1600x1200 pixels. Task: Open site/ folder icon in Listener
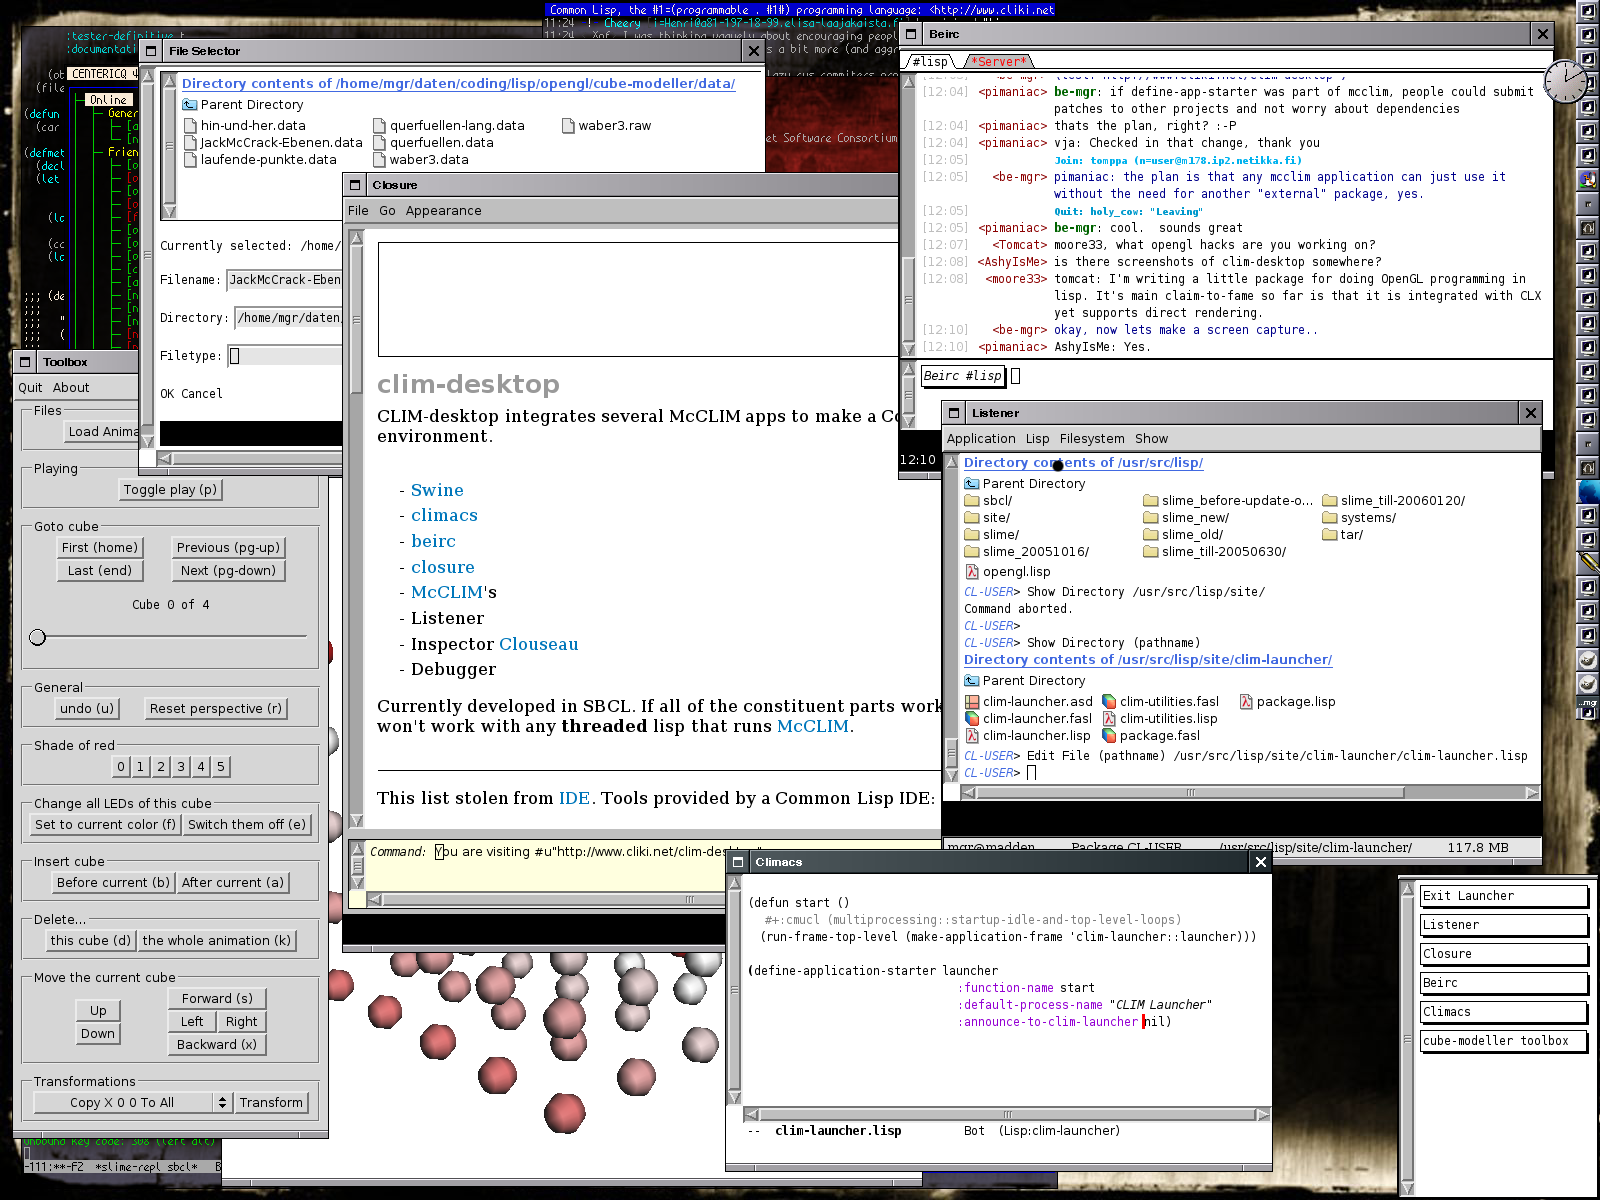click(972, 518)
